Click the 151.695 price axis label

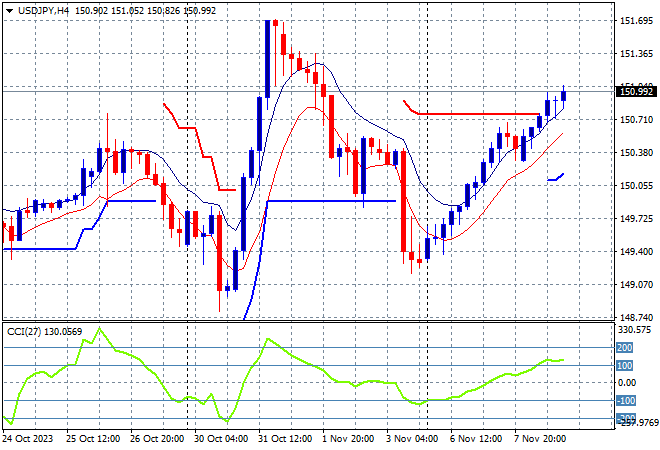point(638,21)
